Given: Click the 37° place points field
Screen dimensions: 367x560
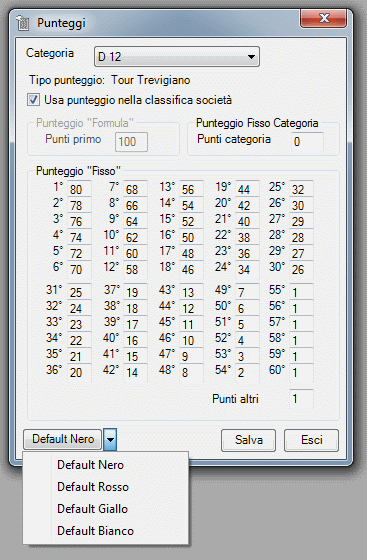Looking at the screenshot, I should tap(135, 292).
